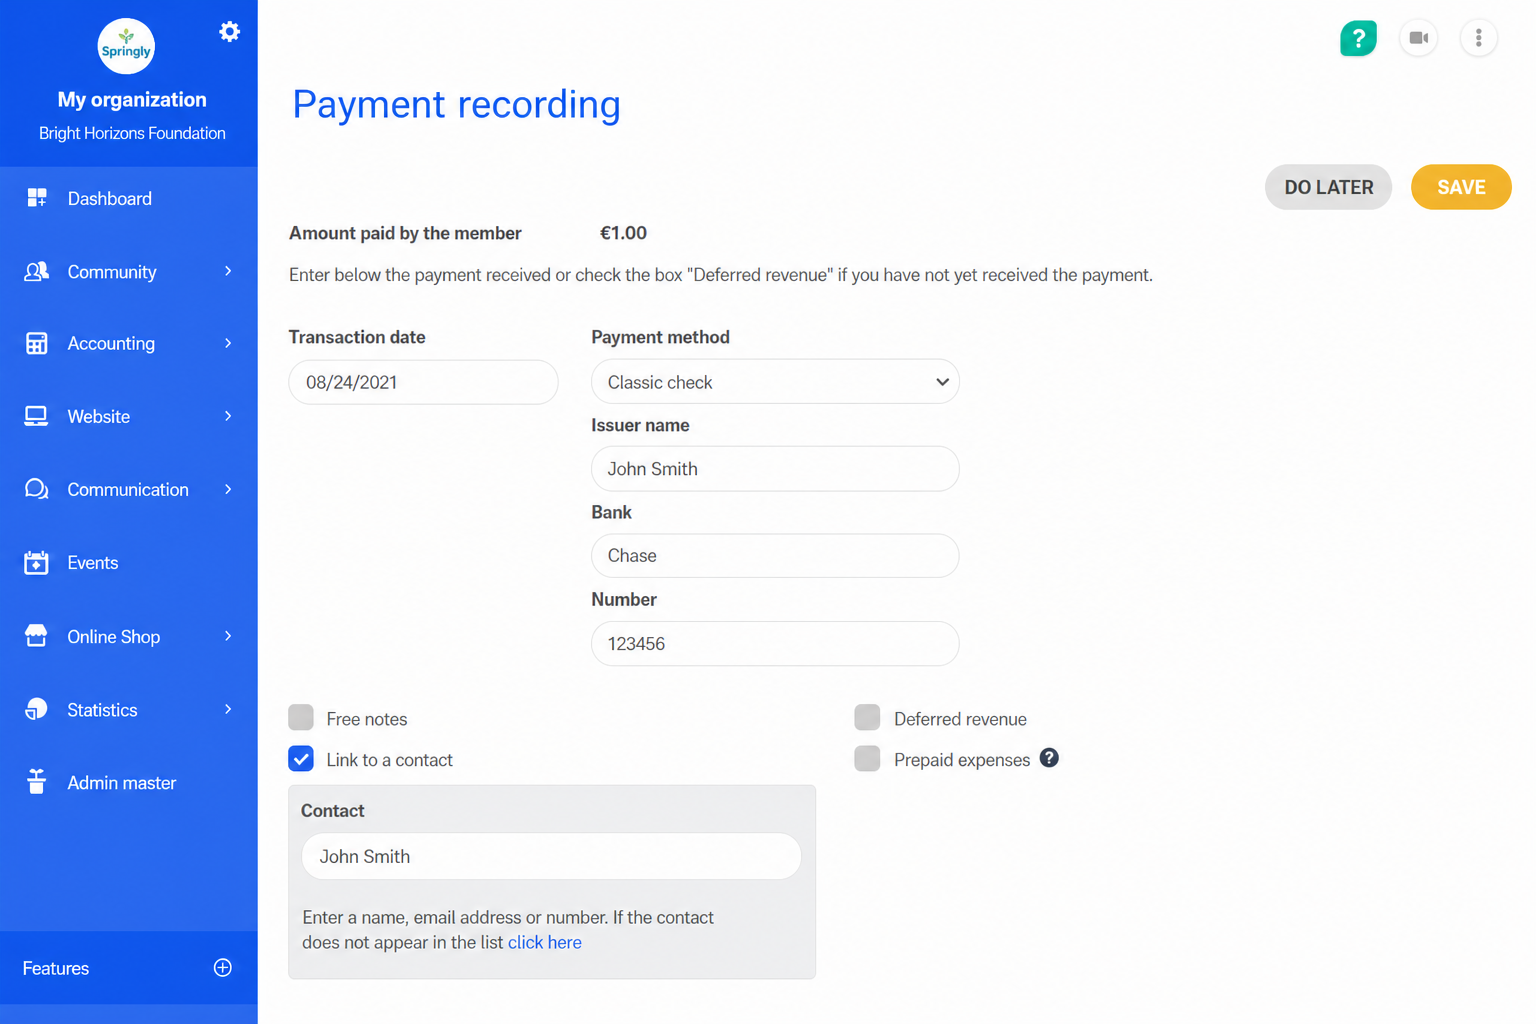The image size is (1536, 1024).
Task: Expand the Statistics menu arrow
Action: 228,709
